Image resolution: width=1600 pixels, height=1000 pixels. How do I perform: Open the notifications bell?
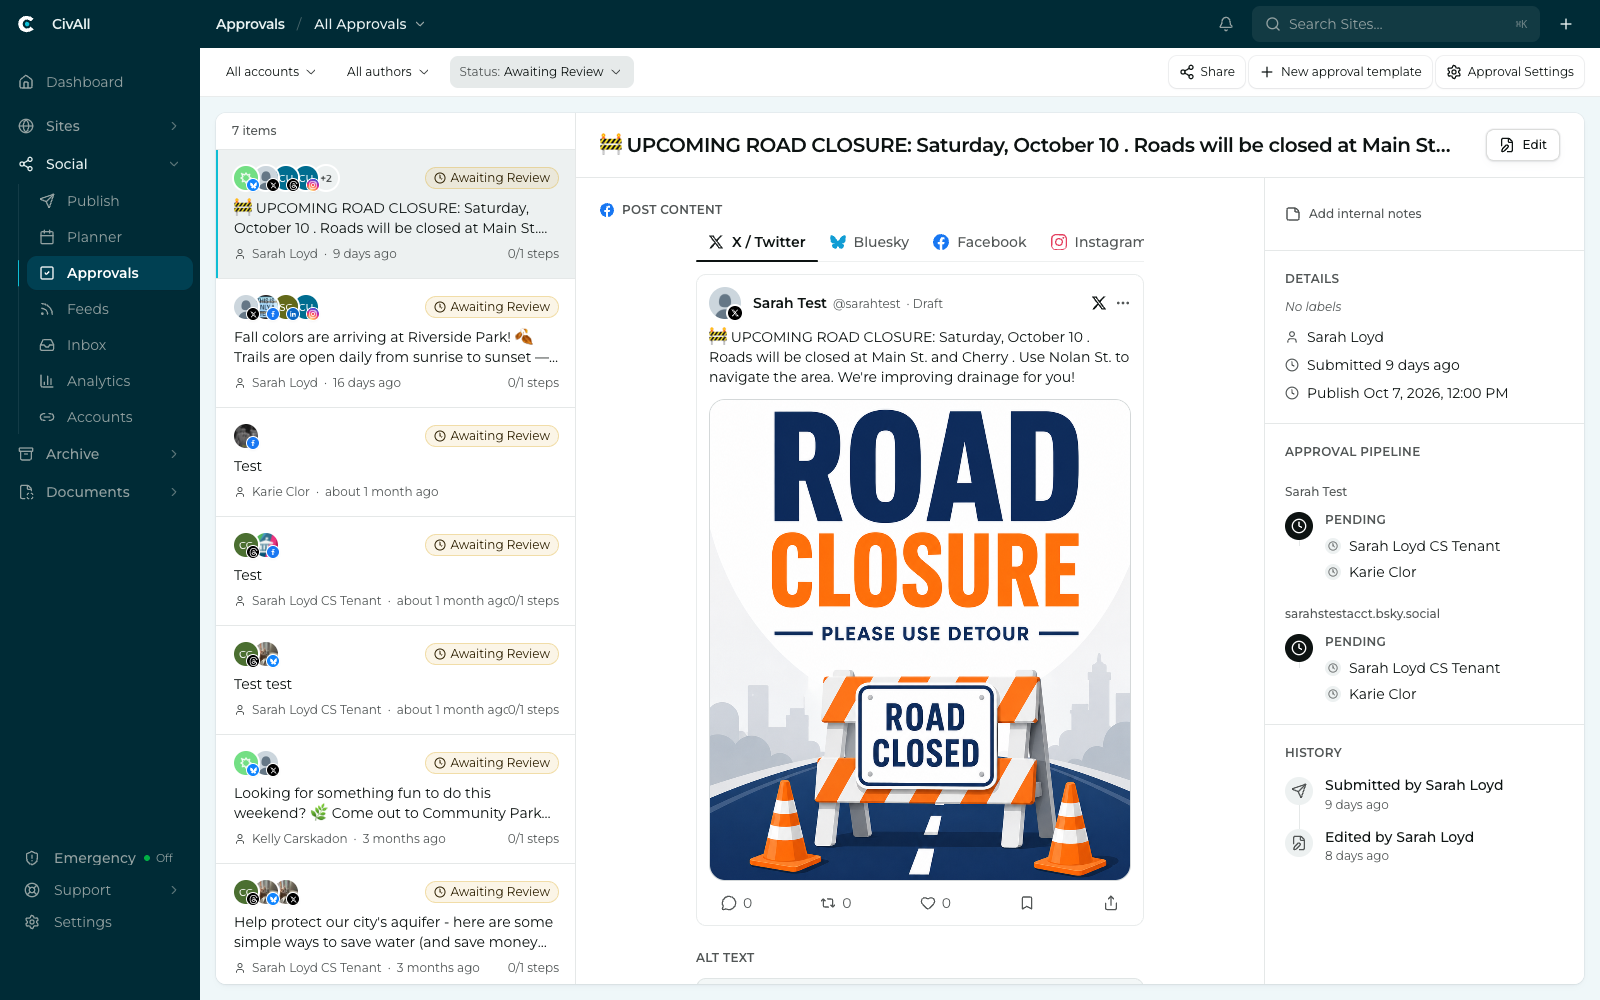[x=1226, y=24]
